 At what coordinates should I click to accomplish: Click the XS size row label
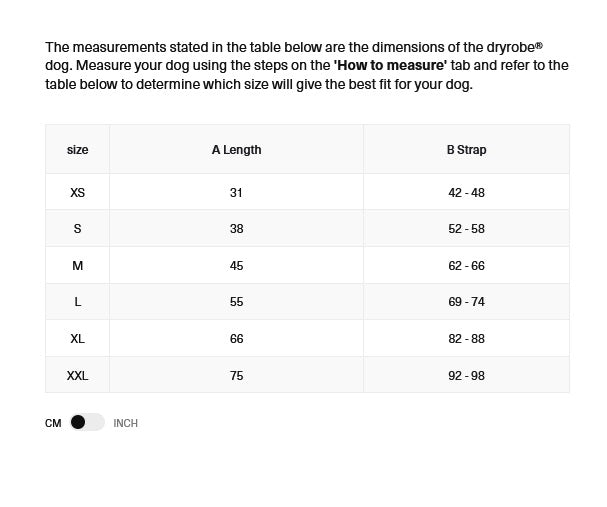pos(77,192)
